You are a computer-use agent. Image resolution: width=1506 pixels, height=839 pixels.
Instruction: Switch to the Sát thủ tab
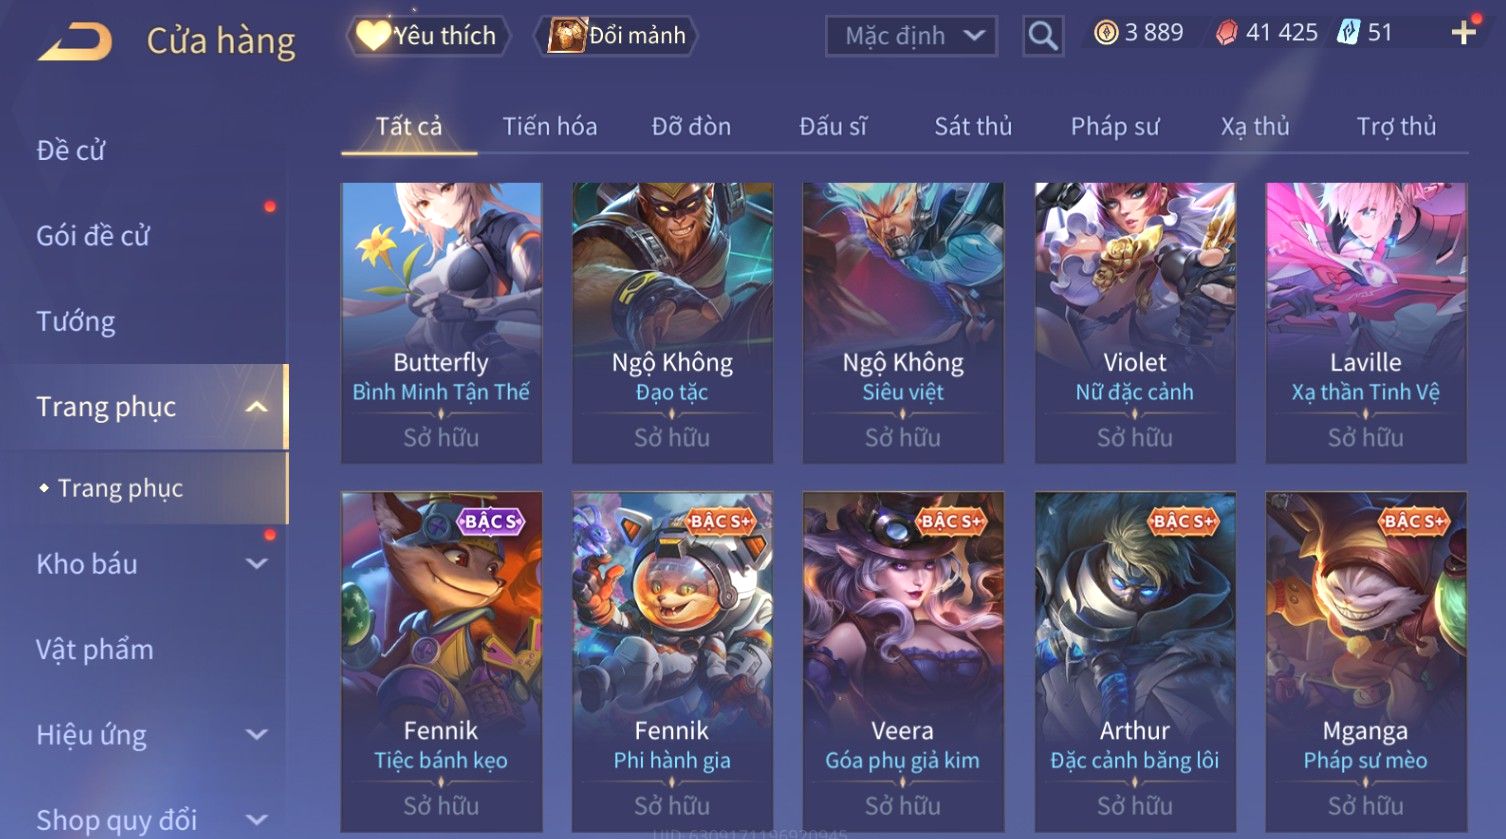973,127
